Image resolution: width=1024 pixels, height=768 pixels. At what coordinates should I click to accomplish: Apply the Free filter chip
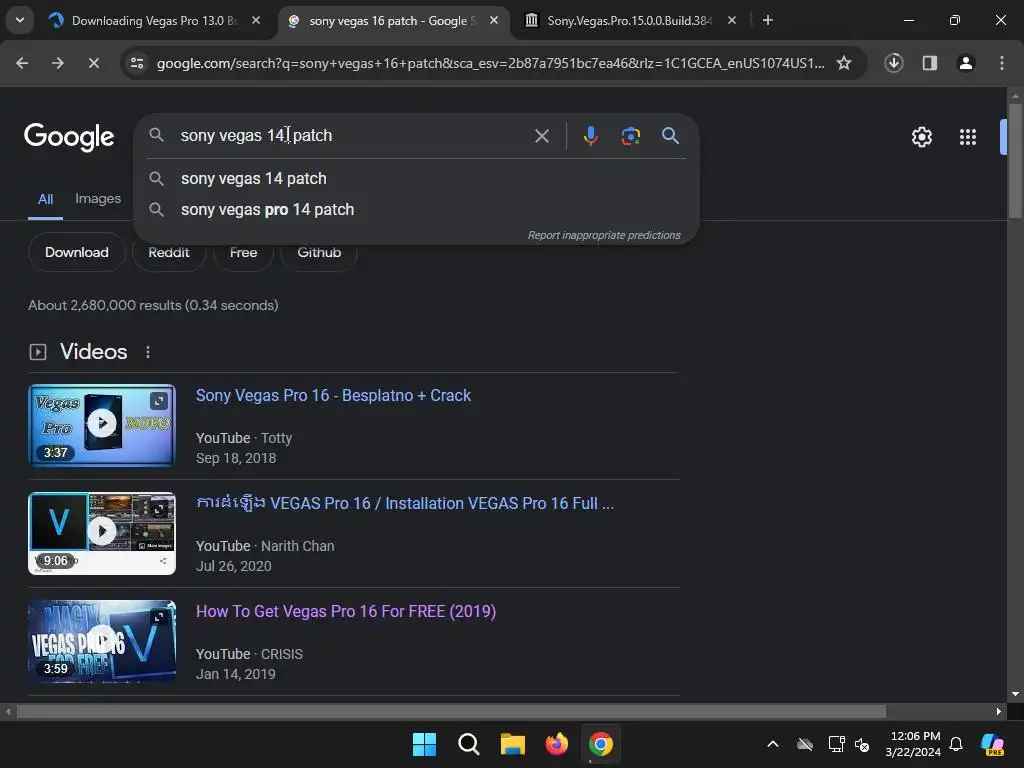tap(243, 253)
